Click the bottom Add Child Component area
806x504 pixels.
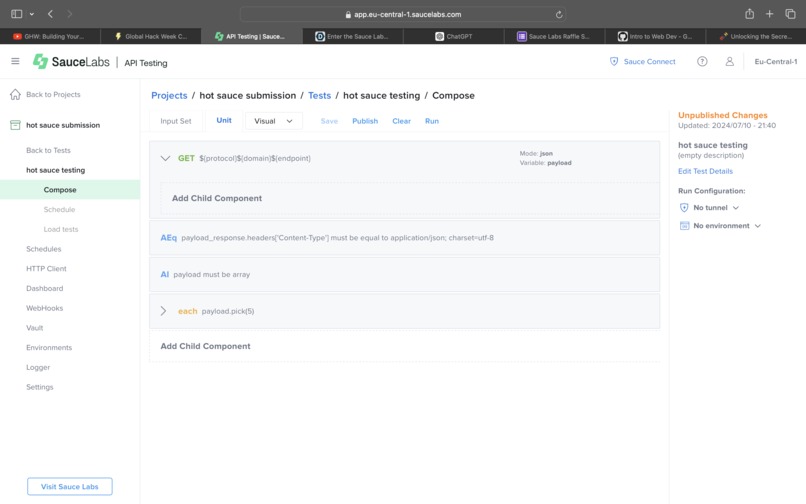coord(405,346)
